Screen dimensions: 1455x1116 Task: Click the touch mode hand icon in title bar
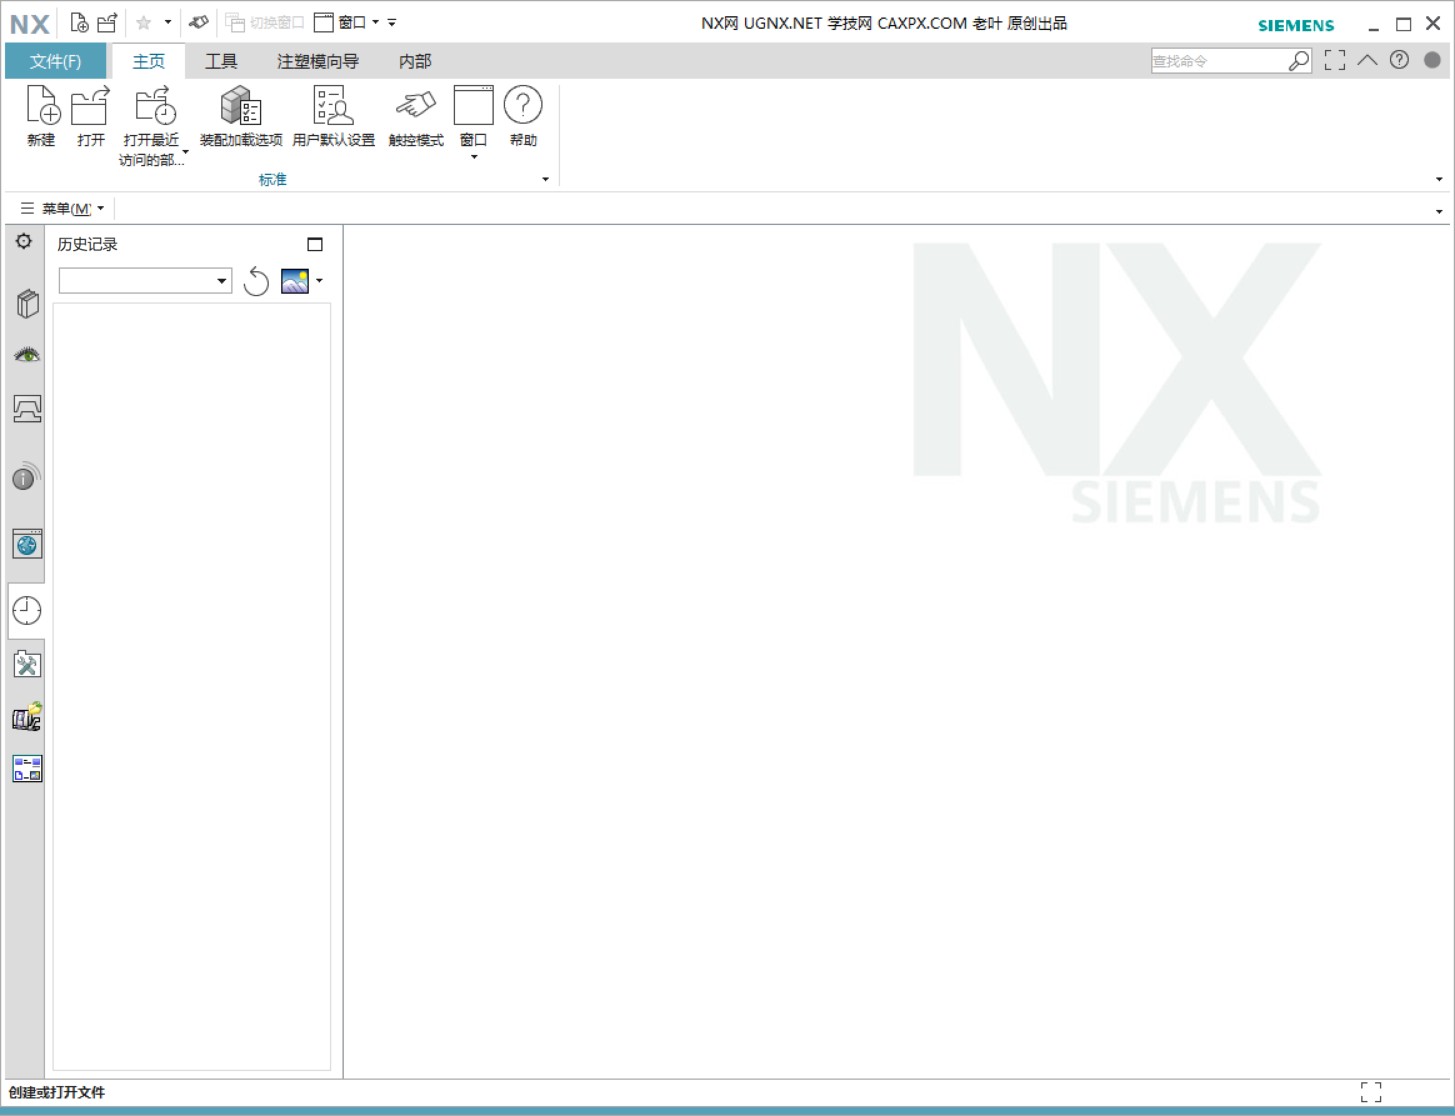click(199, 22)
